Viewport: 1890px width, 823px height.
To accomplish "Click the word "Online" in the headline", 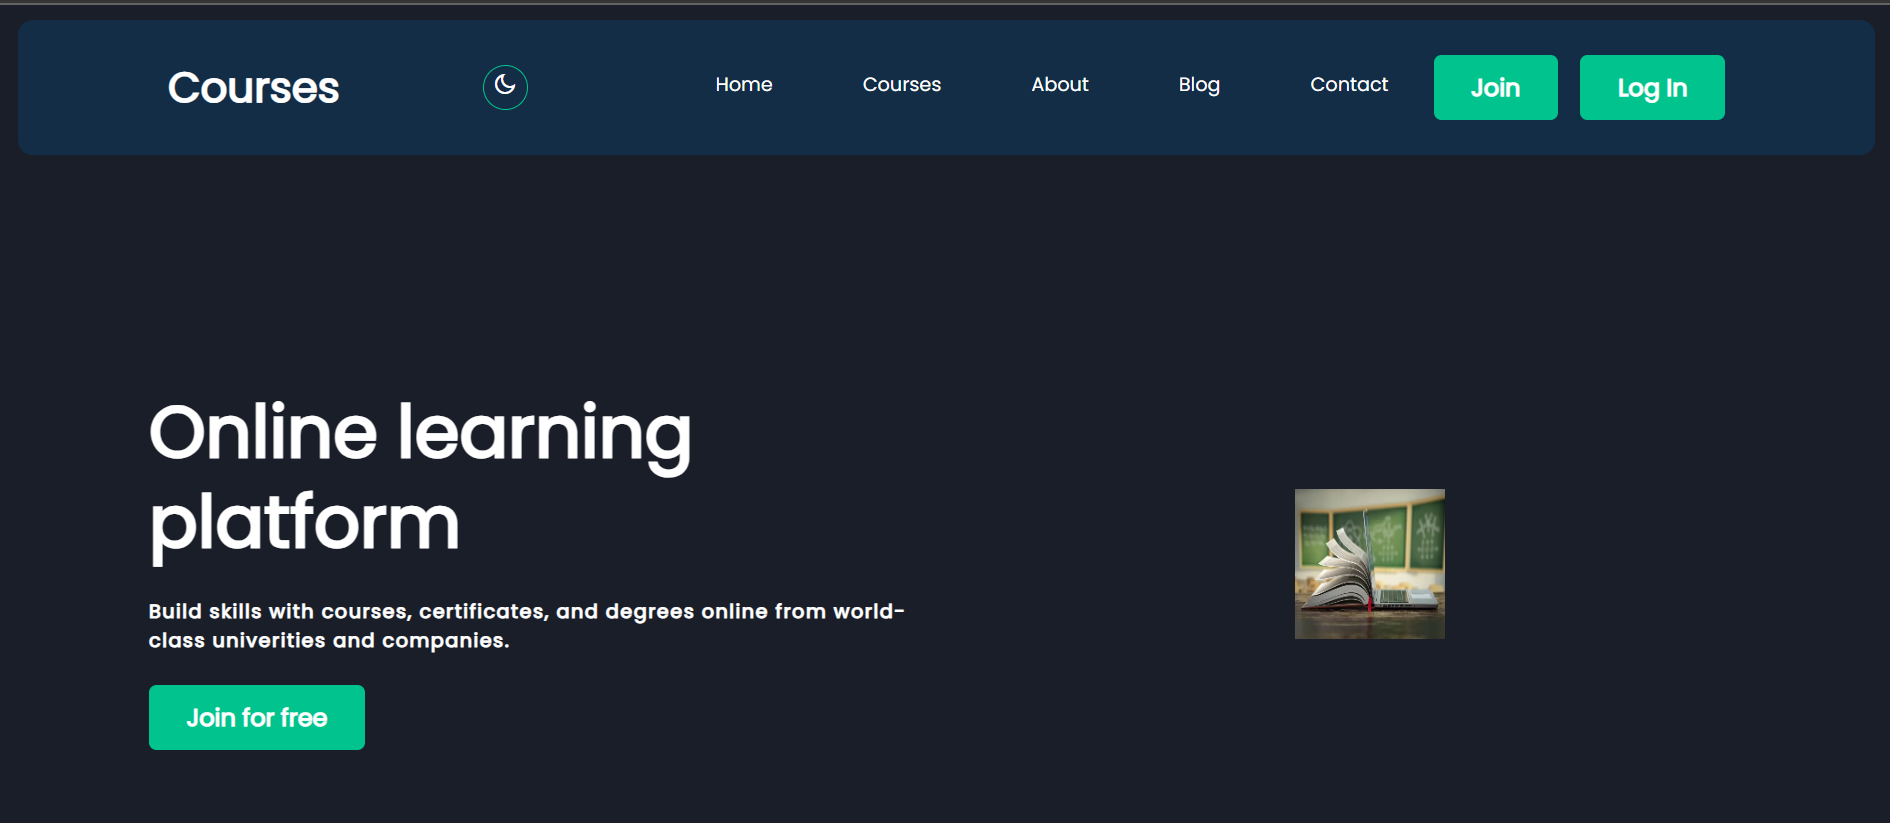I will (x=263, y=433).
